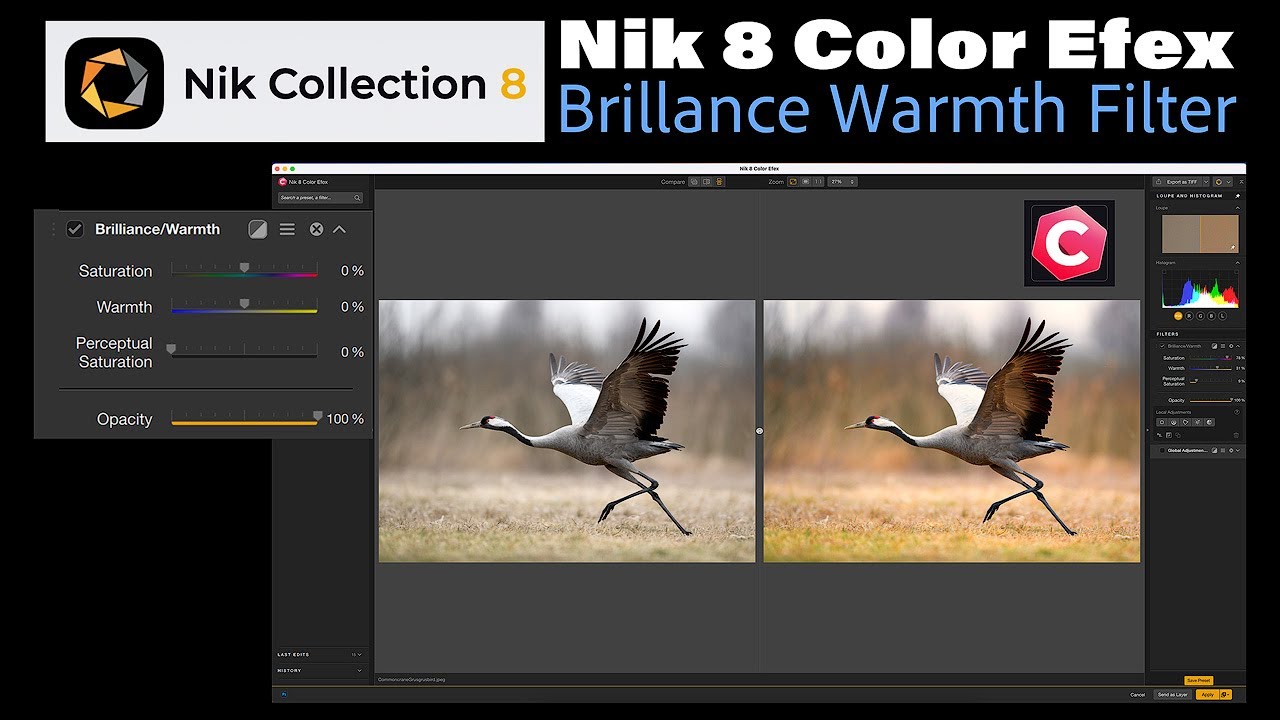Click the Saturation 0 % value in enlarged panel
Screen dimensions: 1280x720
[x=352, y=271]
